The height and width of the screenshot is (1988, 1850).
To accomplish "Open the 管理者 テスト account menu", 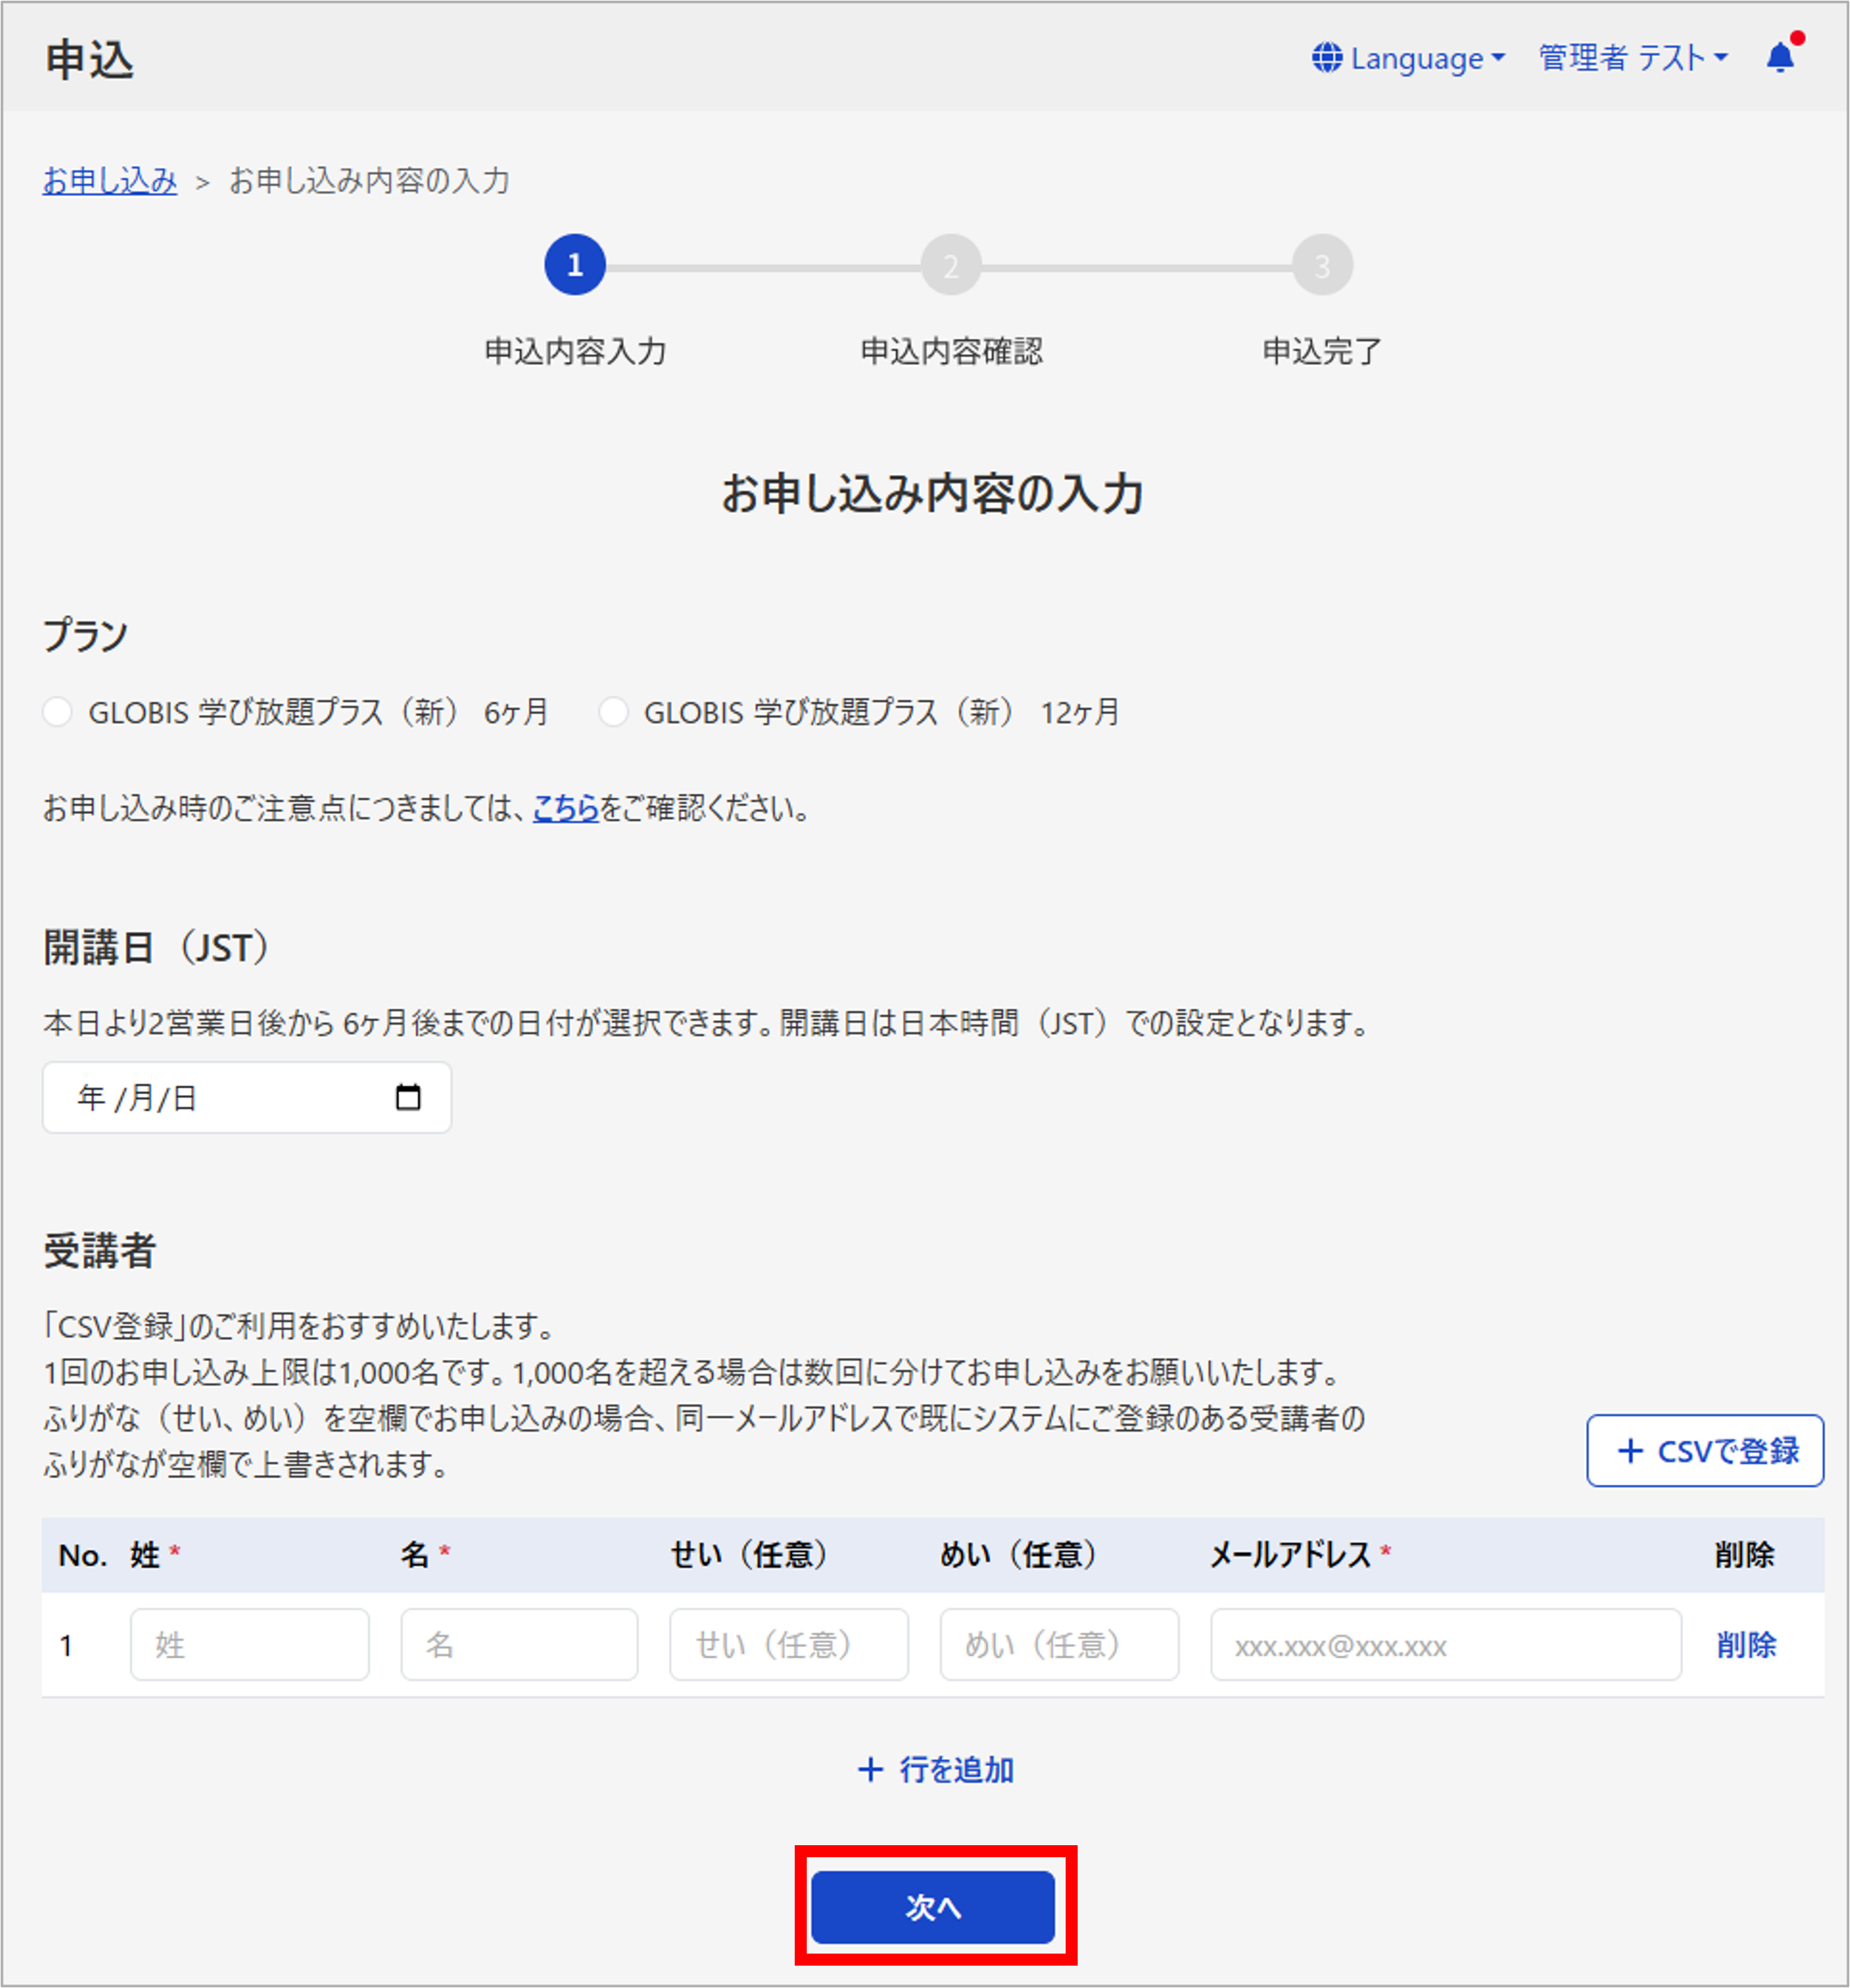I will point(1633,58).
